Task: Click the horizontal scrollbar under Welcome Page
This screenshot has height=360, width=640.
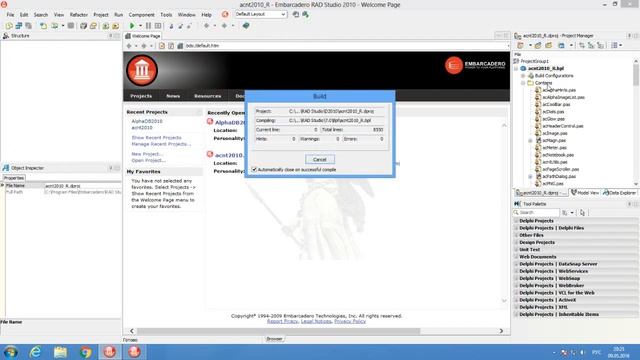Action: click(278, 331)
